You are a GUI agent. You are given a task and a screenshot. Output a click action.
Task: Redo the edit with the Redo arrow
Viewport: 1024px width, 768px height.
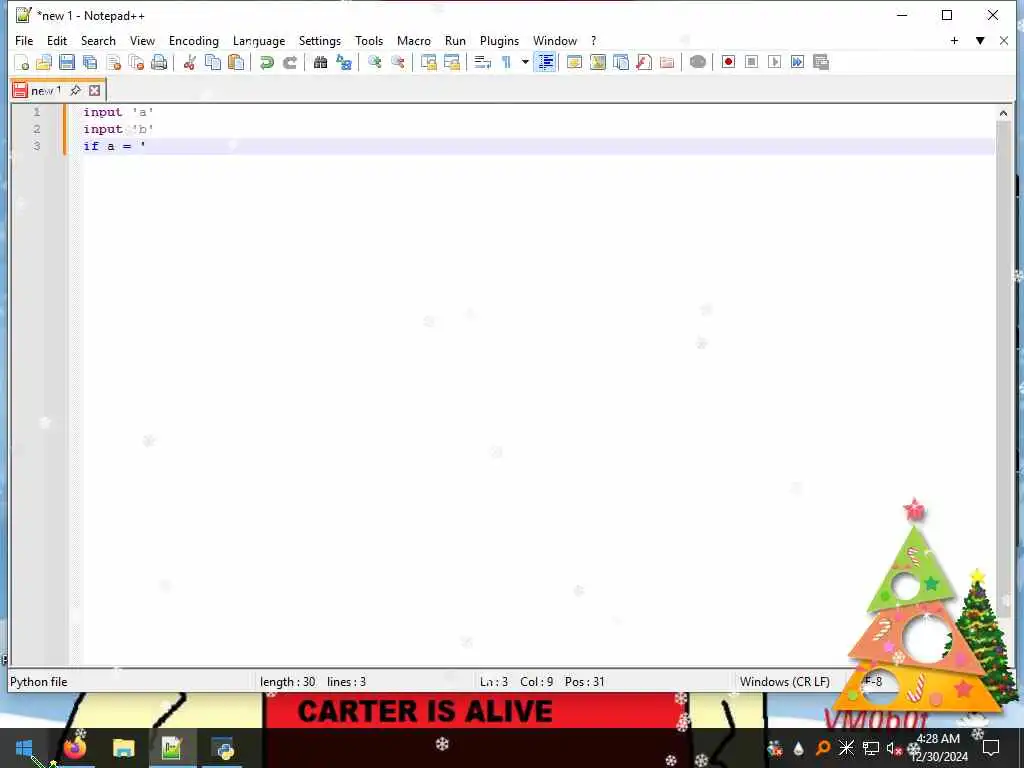pos(289,62)
